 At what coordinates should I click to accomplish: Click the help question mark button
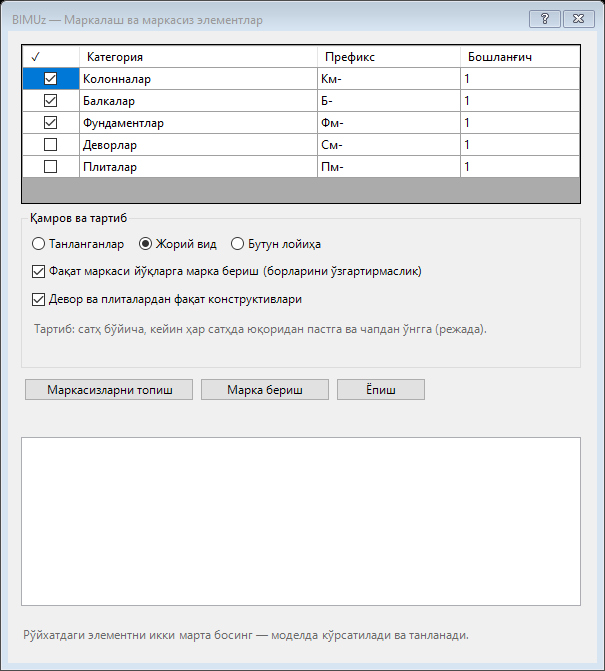point(545,19)
